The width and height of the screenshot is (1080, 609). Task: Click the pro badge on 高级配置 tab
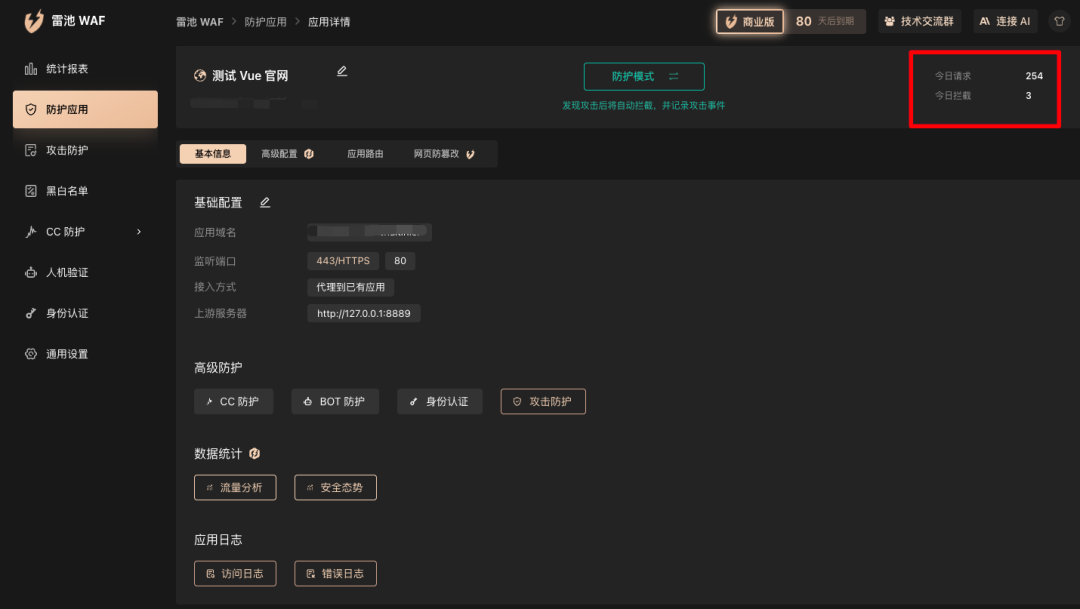[309, 154]
